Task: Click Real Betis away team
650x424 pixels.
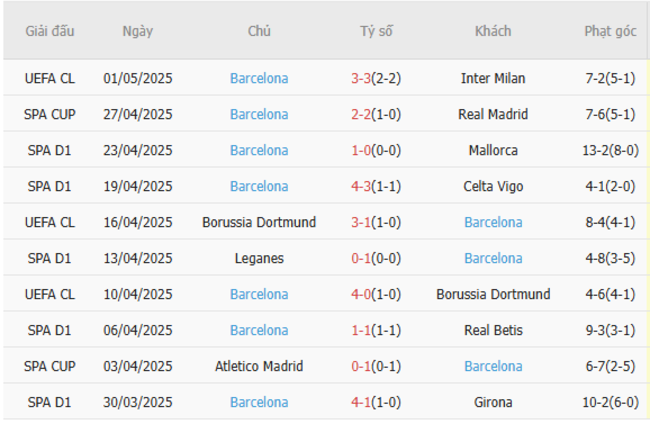Action: coord(493,330)
